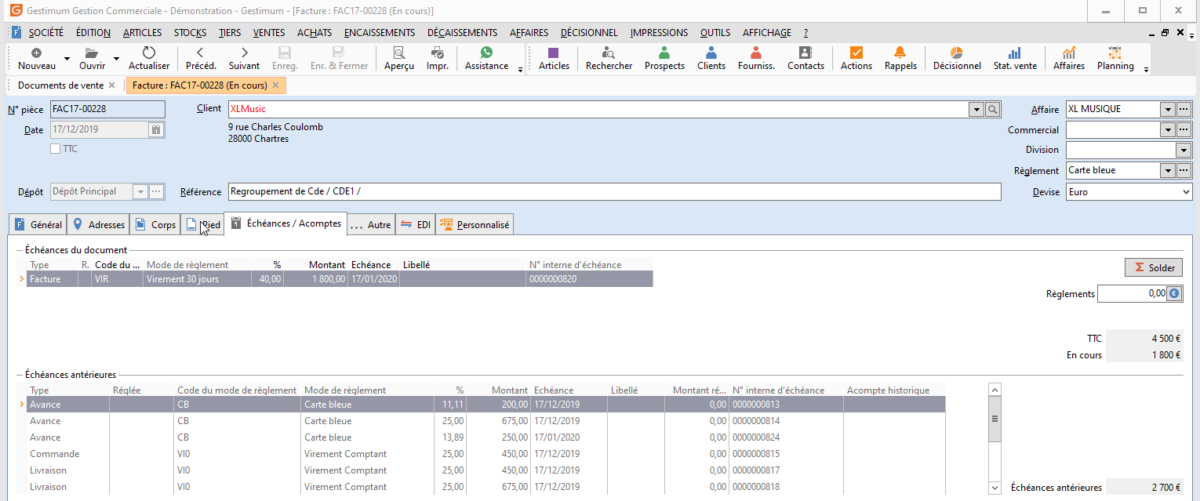Viewport: 1200px width, 501px height.
Task: Switch to the Général tab
Action: point(38,225)
